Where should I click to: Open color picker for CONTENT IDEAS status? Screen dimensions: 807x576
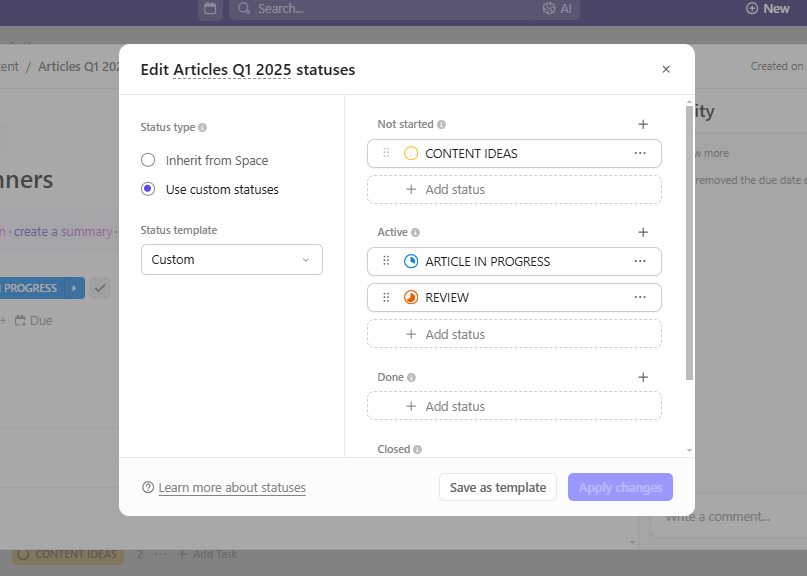[x=411, y=153]
